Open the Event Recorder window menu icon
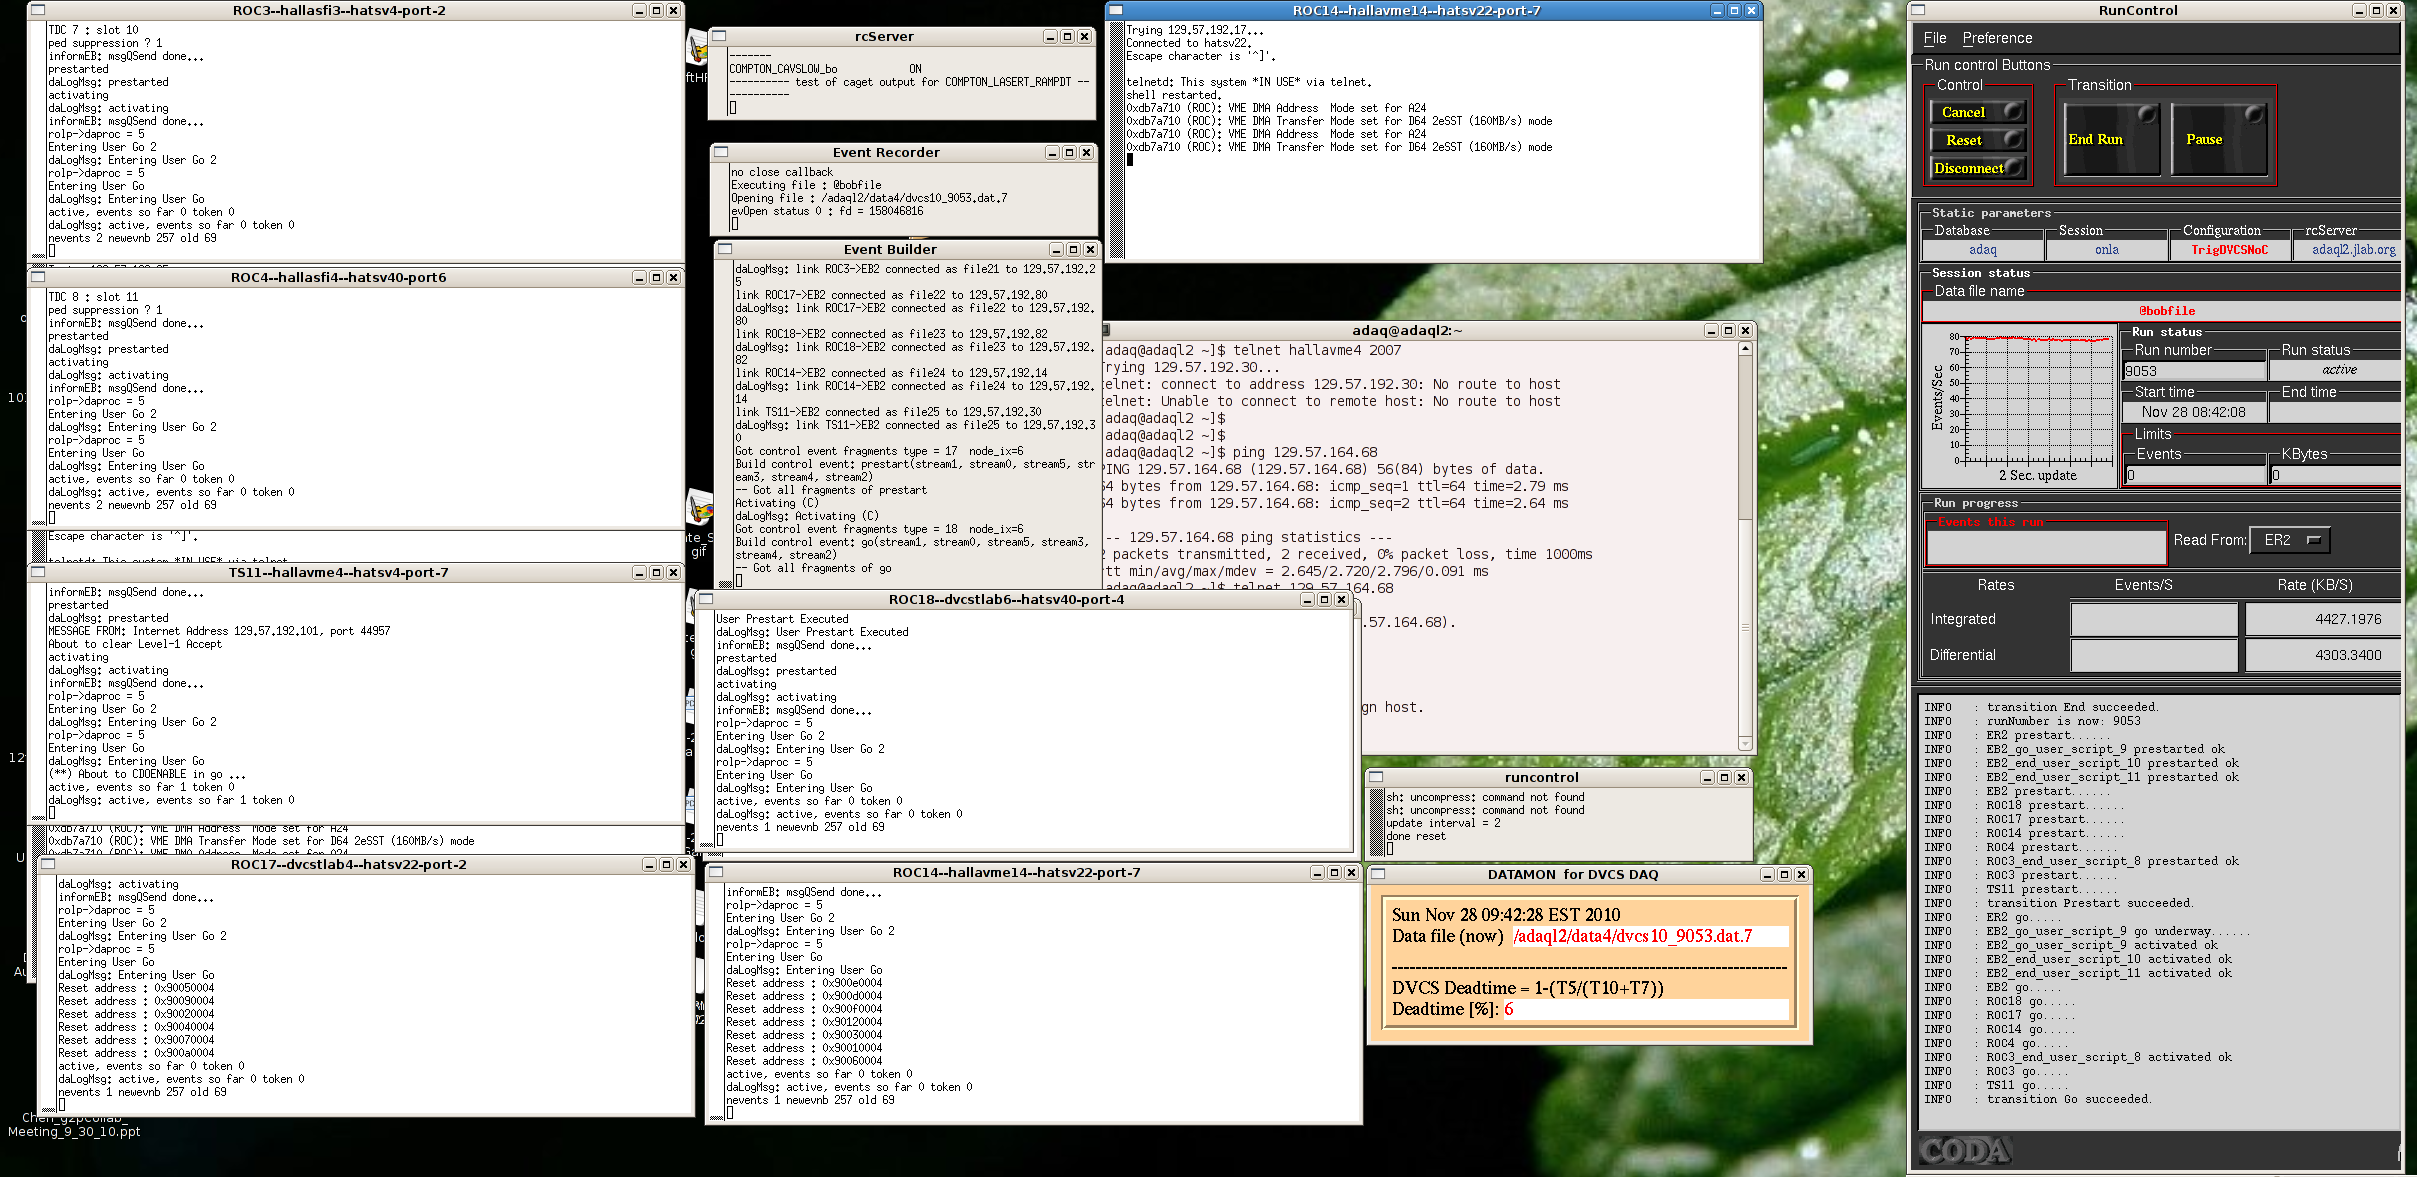Viewport: 2417px width, 1177px height. (x=720, y=152)
